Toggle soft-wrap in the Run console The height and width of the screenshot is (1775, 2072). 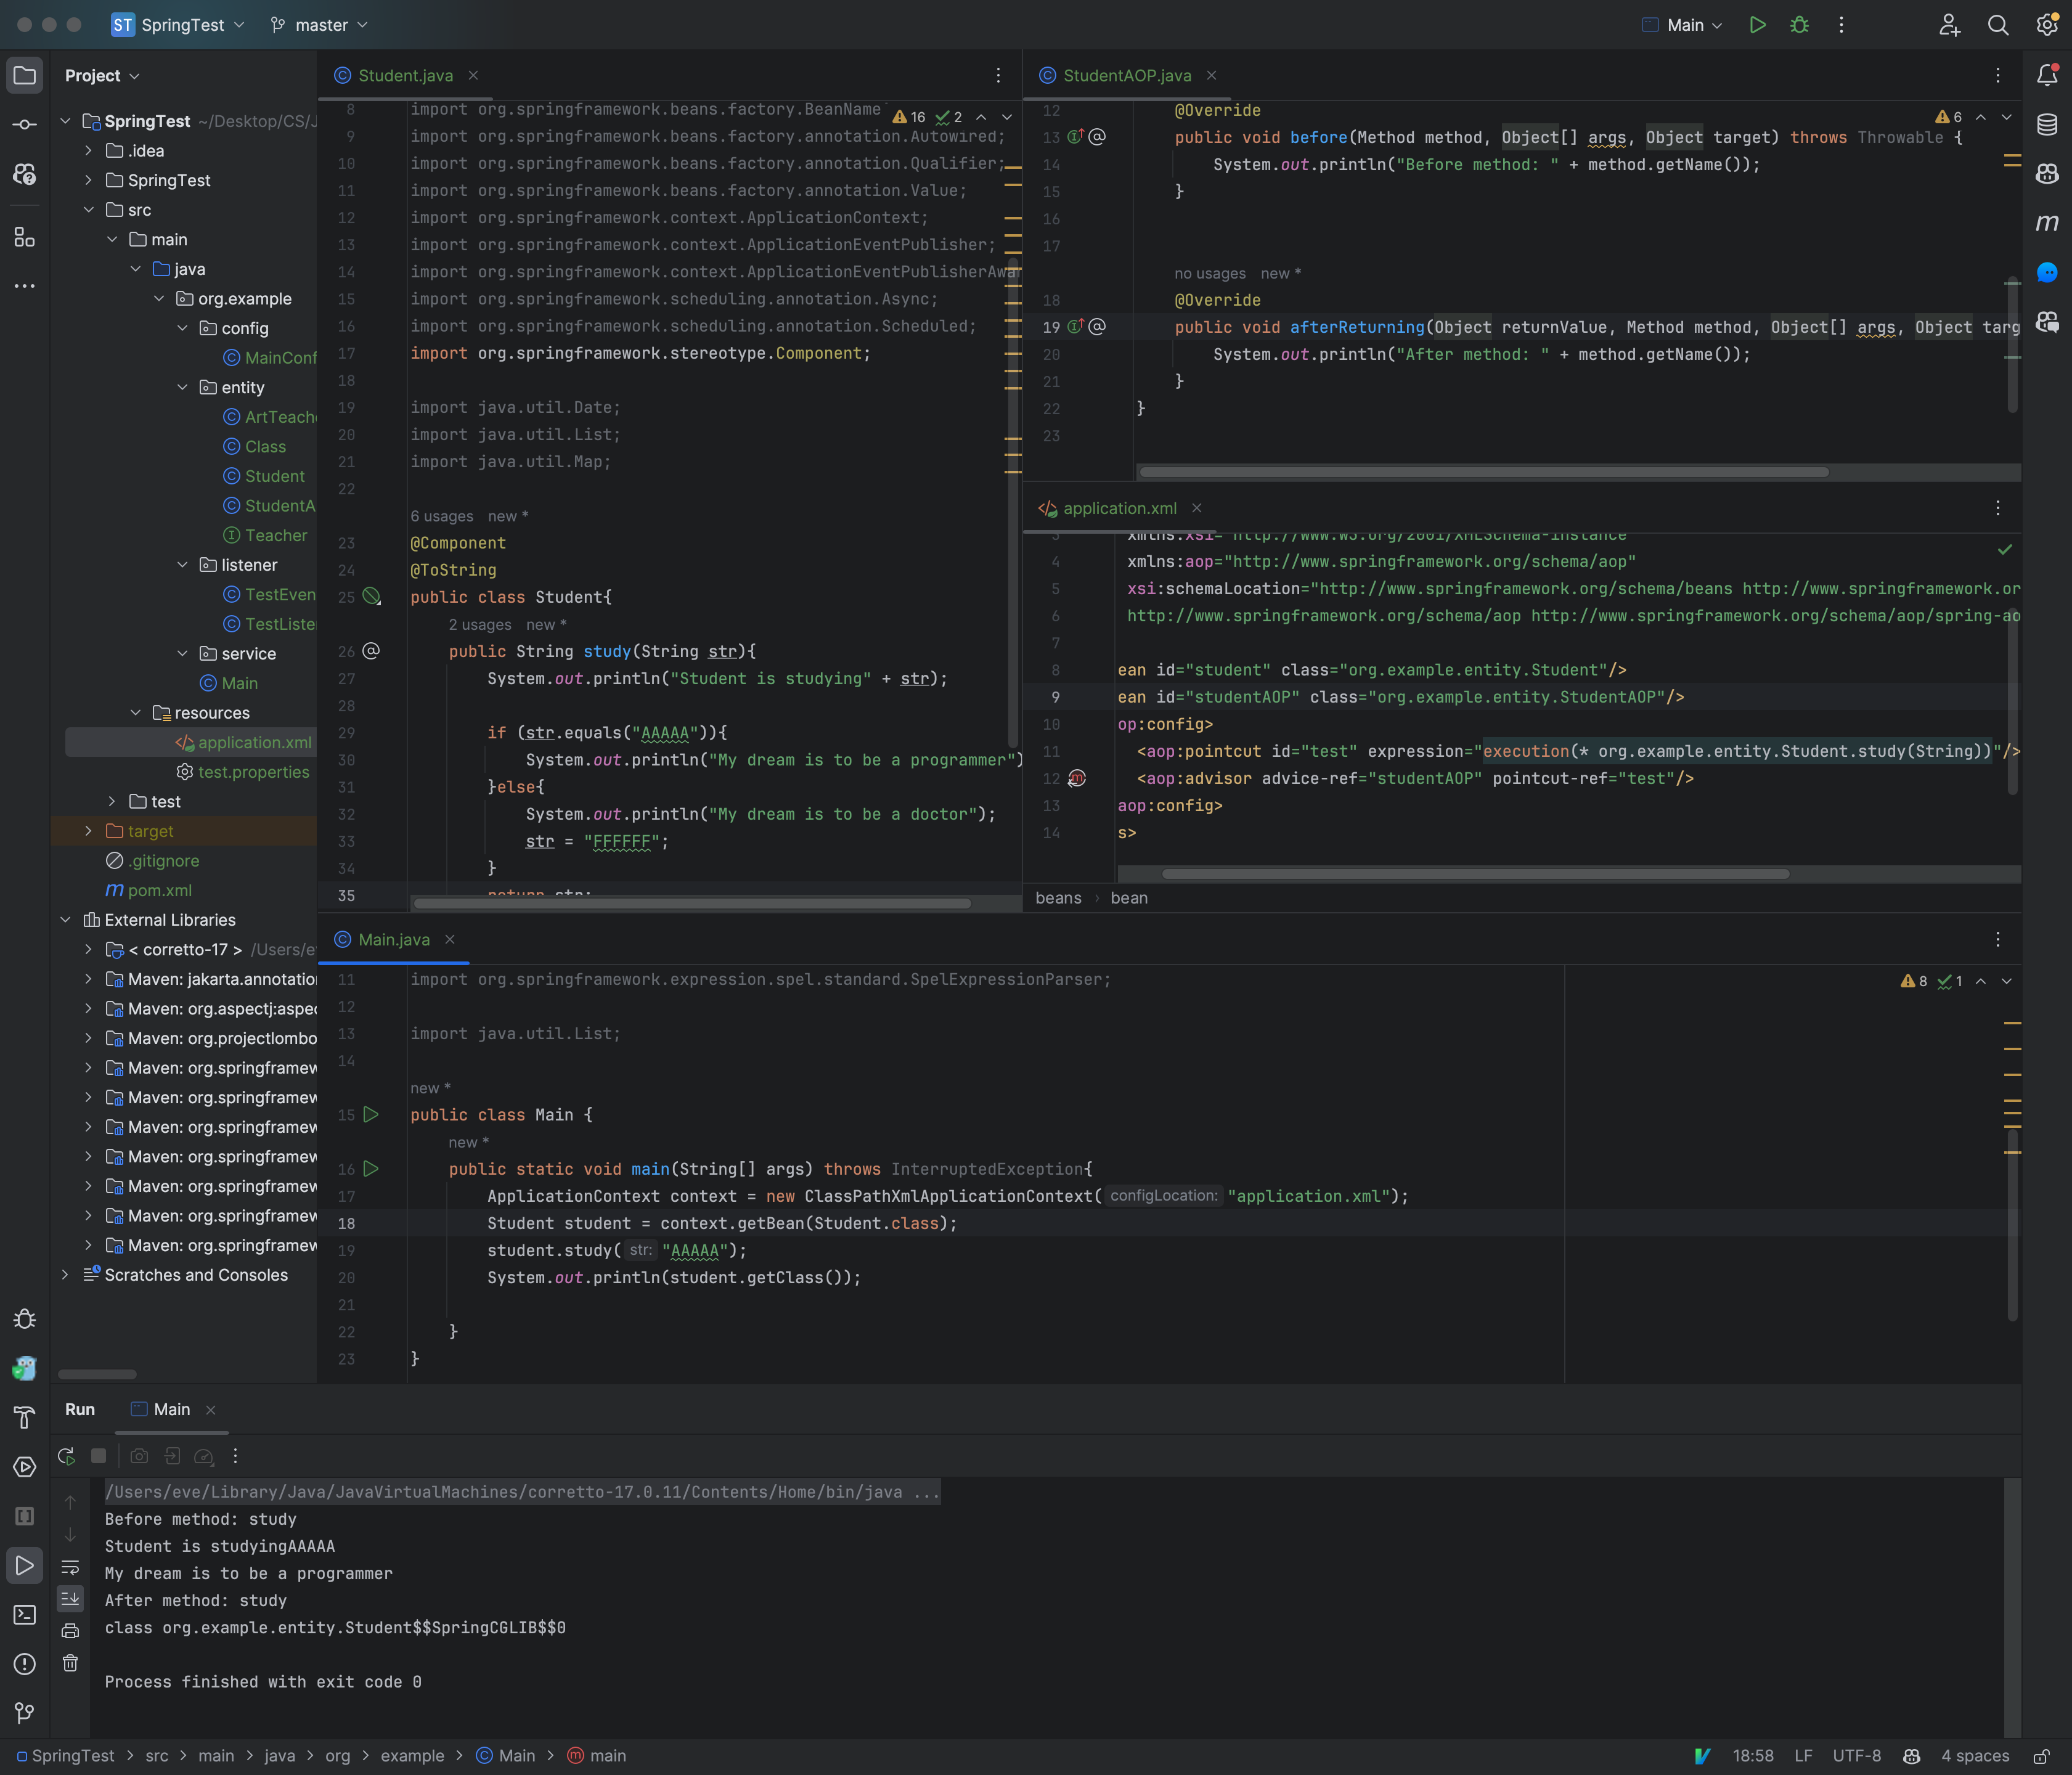(70, 1567)
